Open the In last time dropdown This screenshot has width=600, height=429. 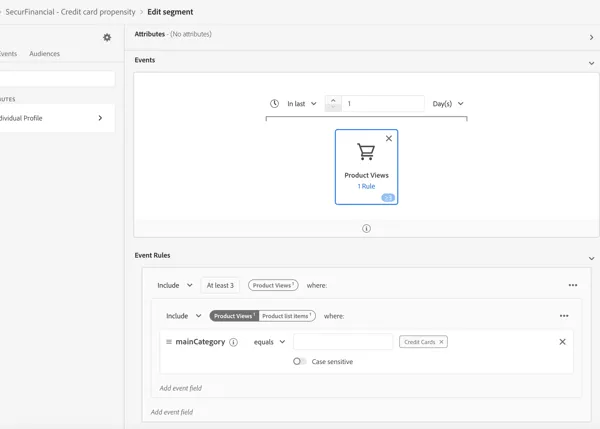[x=302, y=104]
